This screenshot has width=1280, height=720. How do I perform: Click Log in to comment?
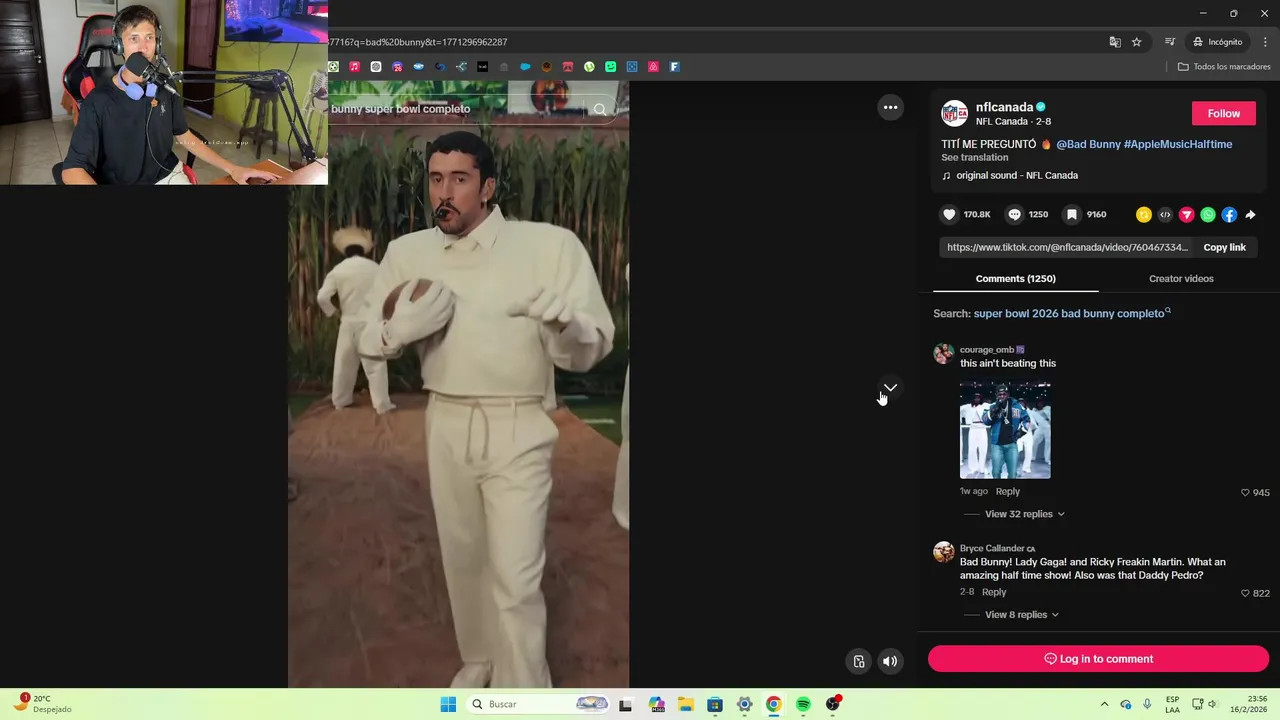(1098, 659)
